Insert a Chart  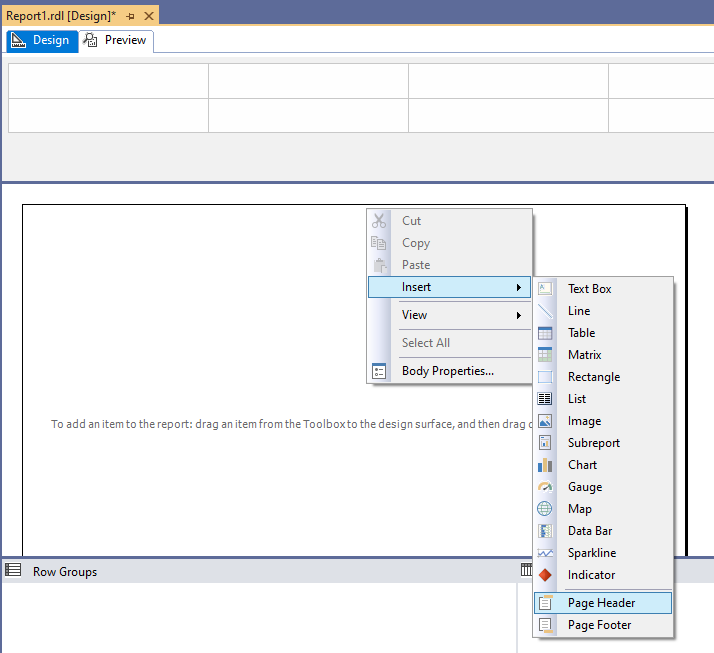[x=603, y=465]
